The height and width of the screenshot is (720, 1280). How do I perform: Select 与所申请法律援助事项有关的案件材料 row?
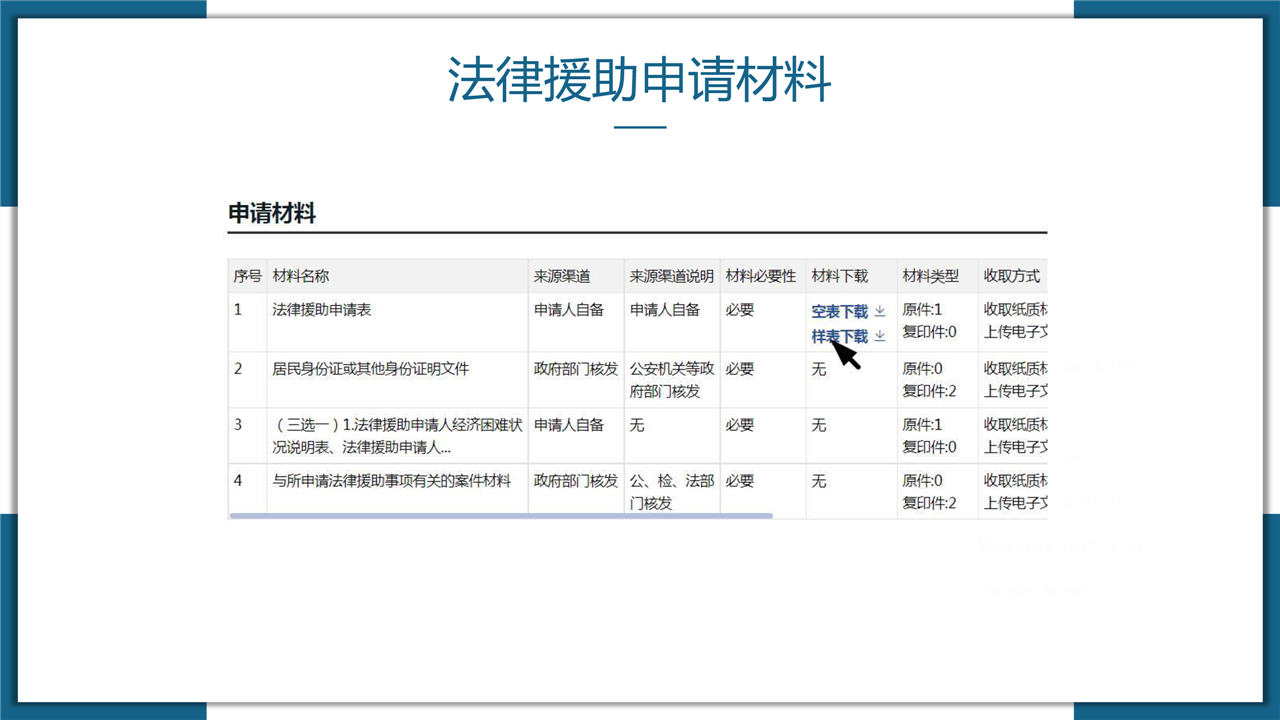point(392,481)
